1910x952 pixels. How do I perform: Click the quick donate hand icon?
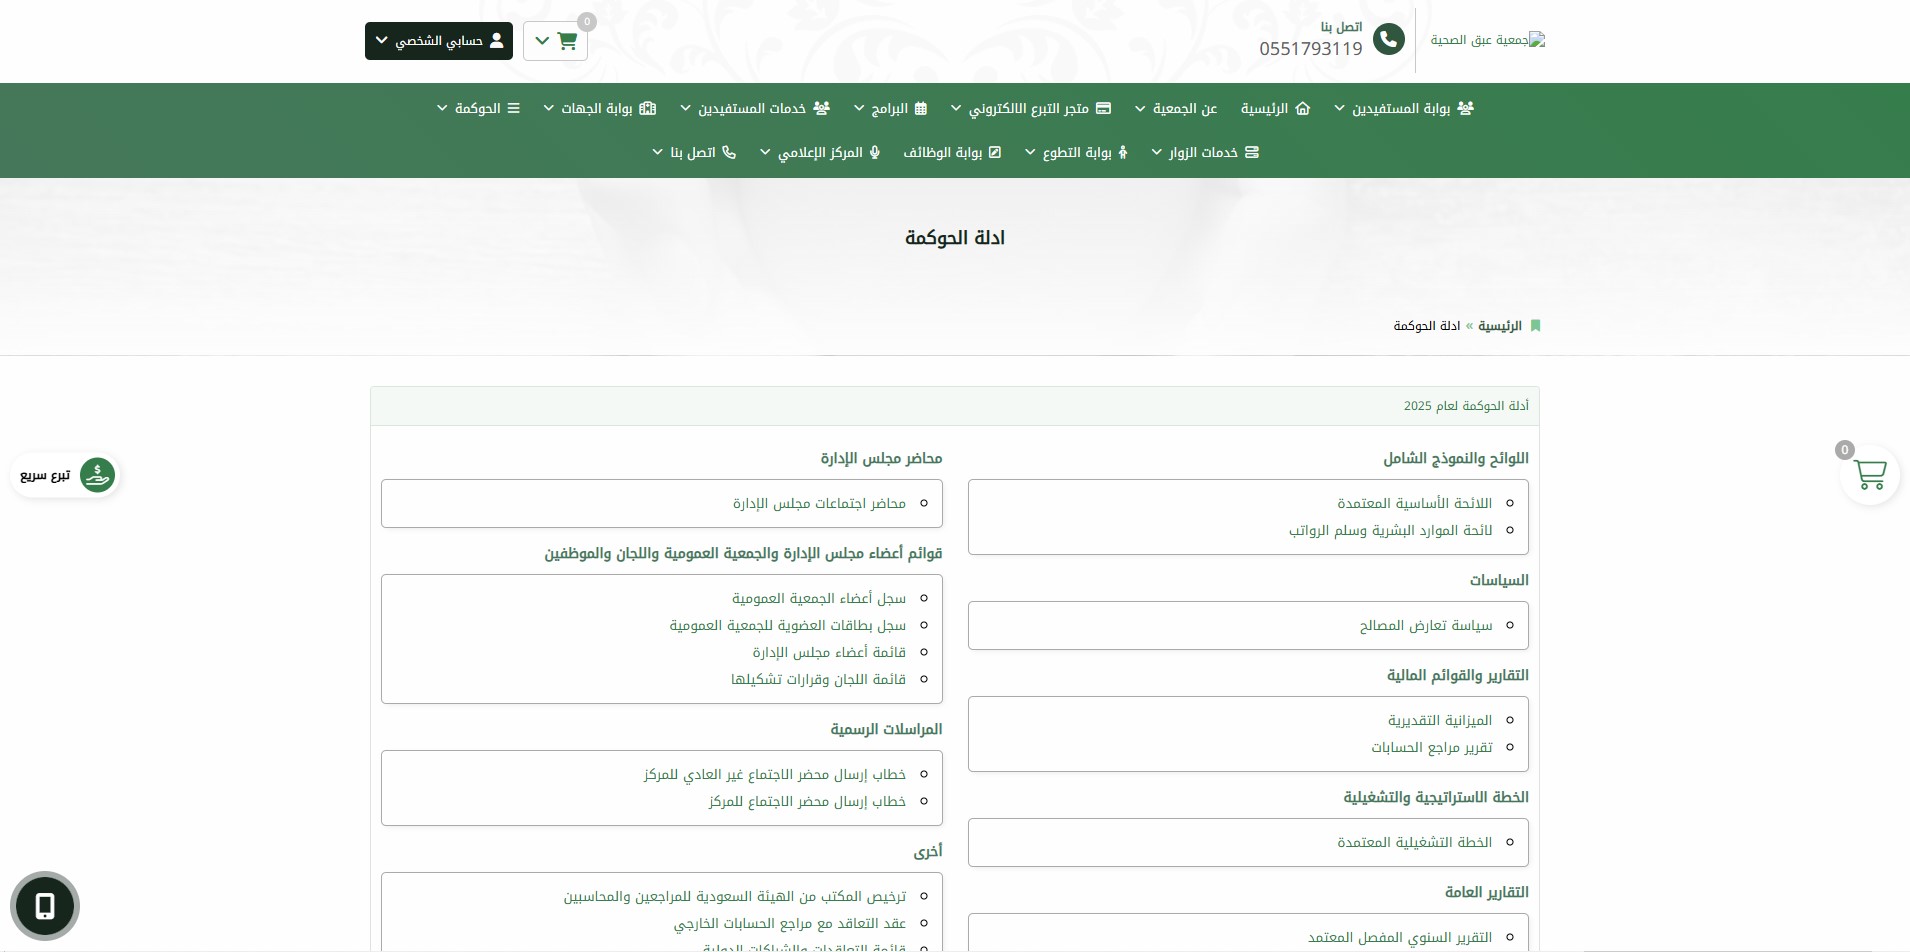(x=97, y=475)
